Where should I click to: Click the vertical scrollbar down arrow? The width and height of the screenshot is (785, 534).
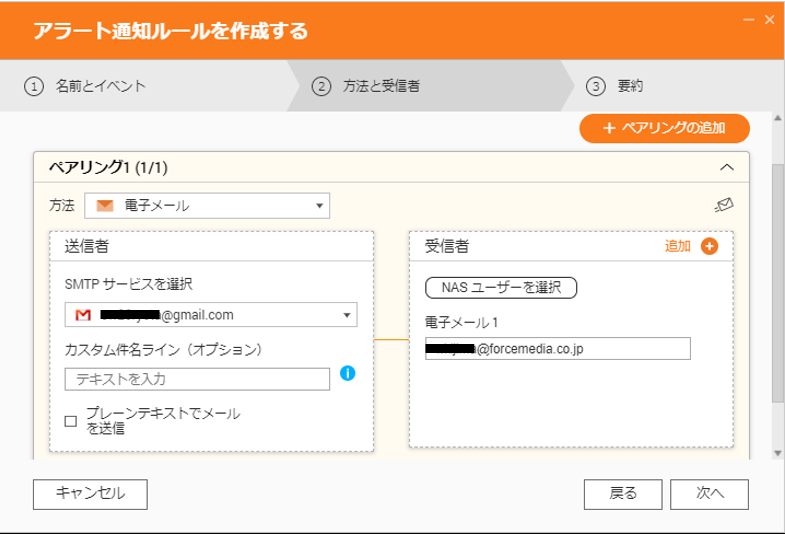point(777,453)
